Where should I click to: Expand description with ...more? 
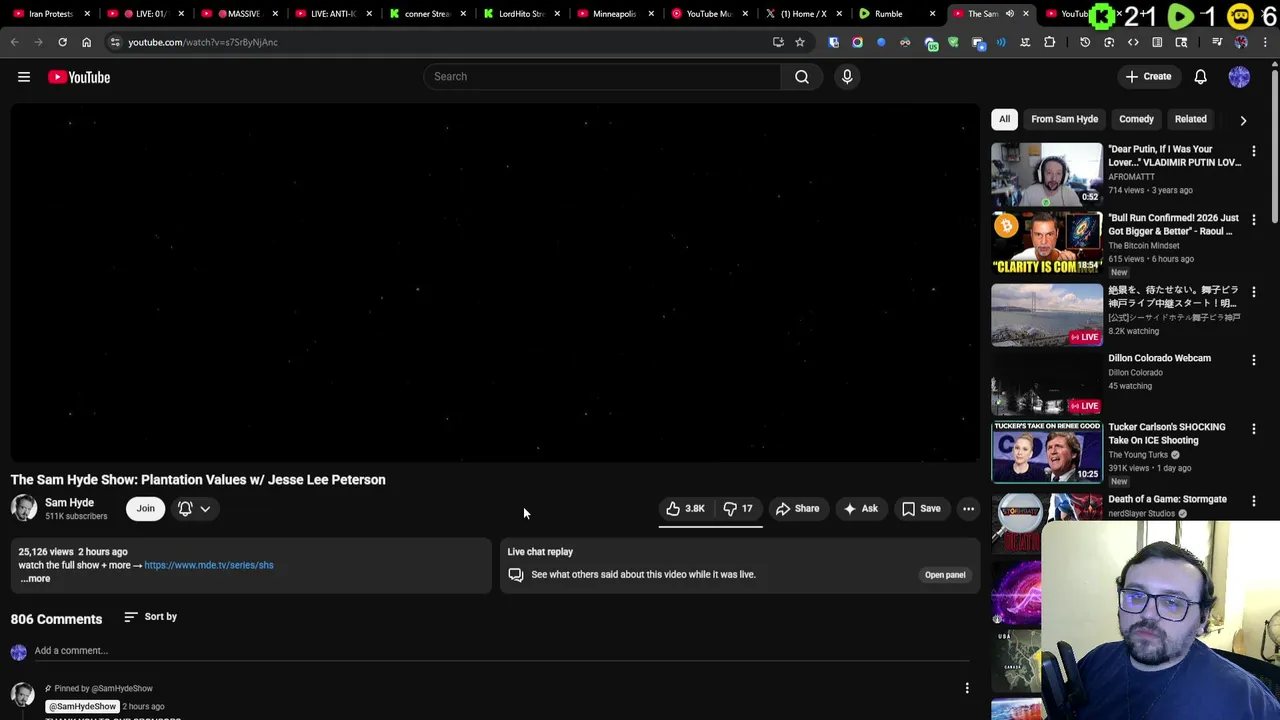35,579
